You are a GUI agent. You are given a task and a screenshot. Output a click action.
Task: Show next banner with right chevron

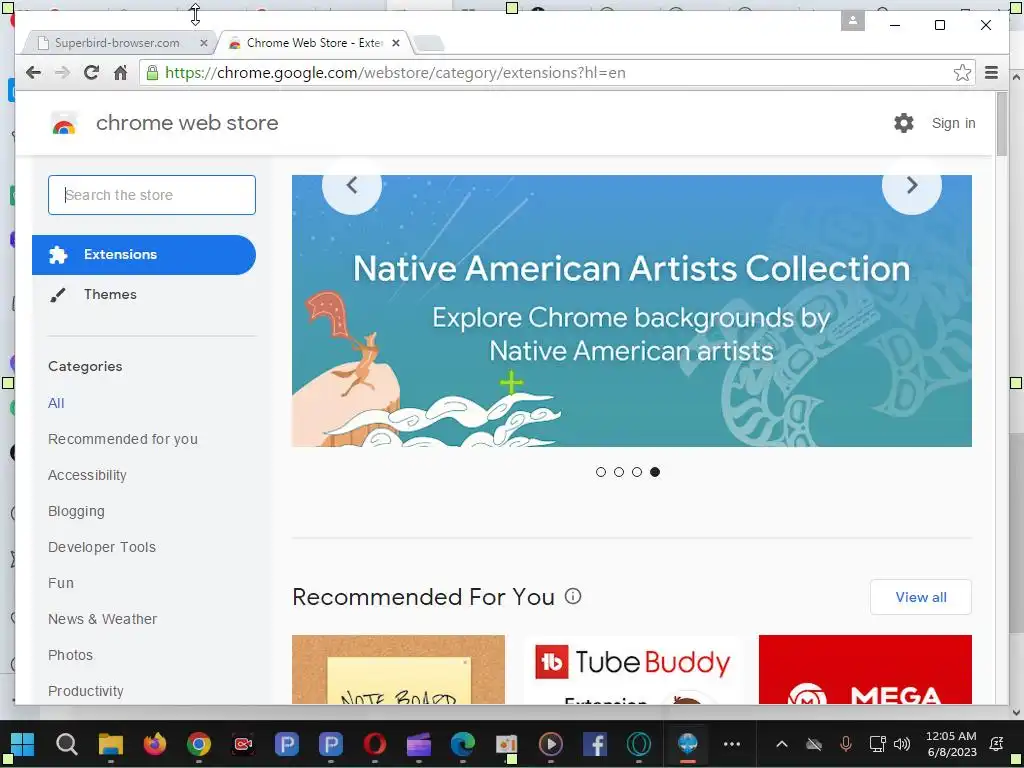click(x=912, y=185)
